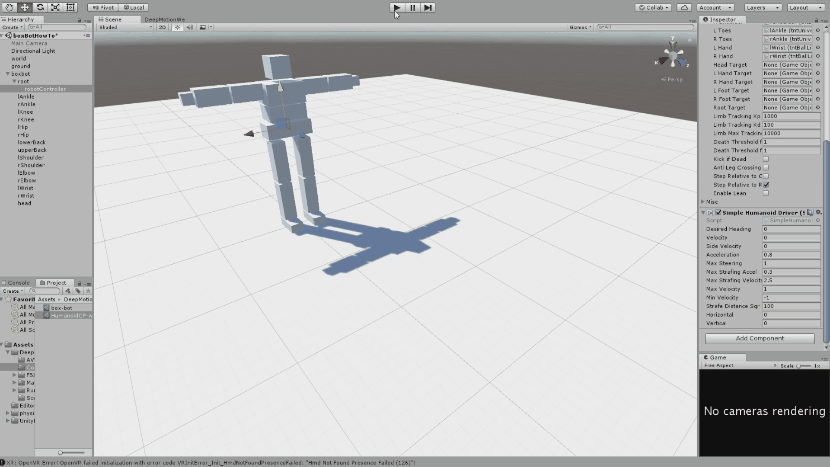This screenshot has width=830, height=467.
Task: Open object picker for L Toes field
Action: (x=818, y=31)
